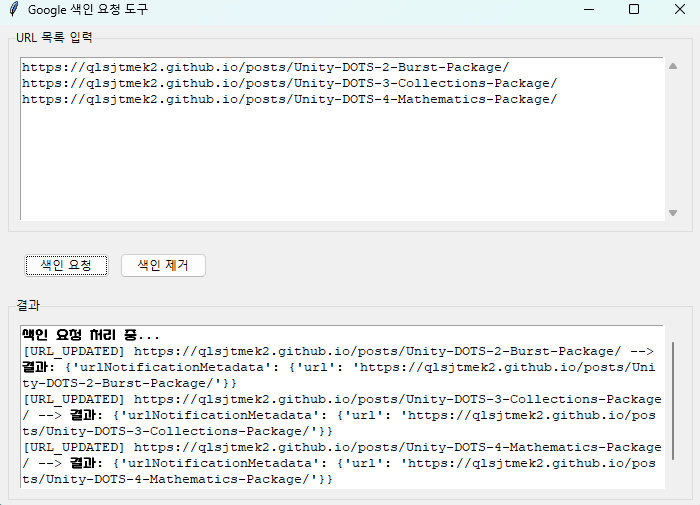Click the result line ty-DOTS-2-Burst-Package/'}}
The image size is (700, 505).
tap(129, 384)
